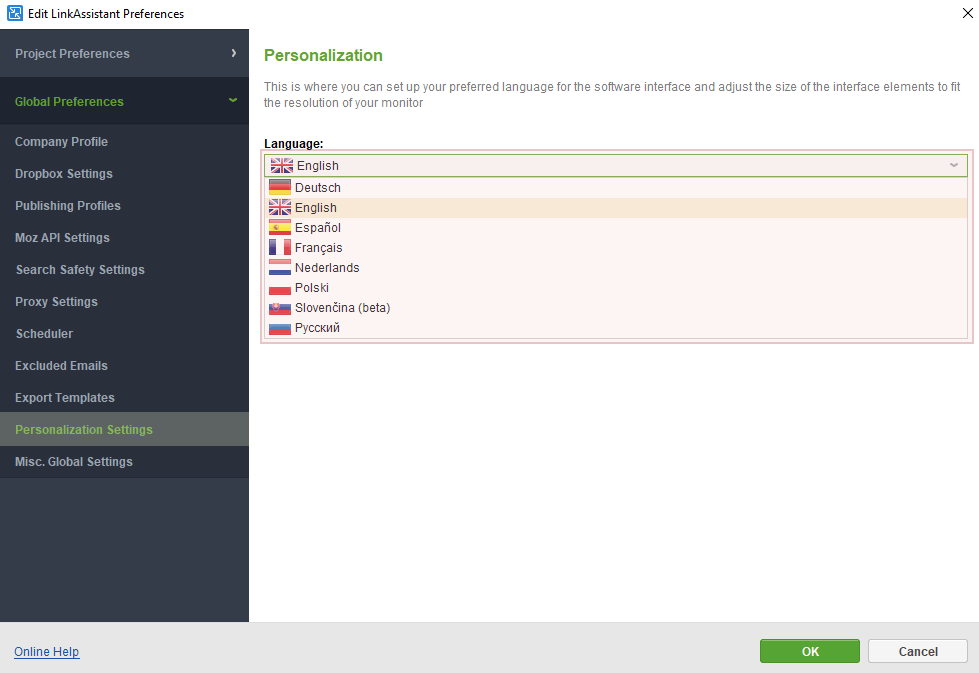
Task: Select English option in the language list
Action: pos(616,207)
